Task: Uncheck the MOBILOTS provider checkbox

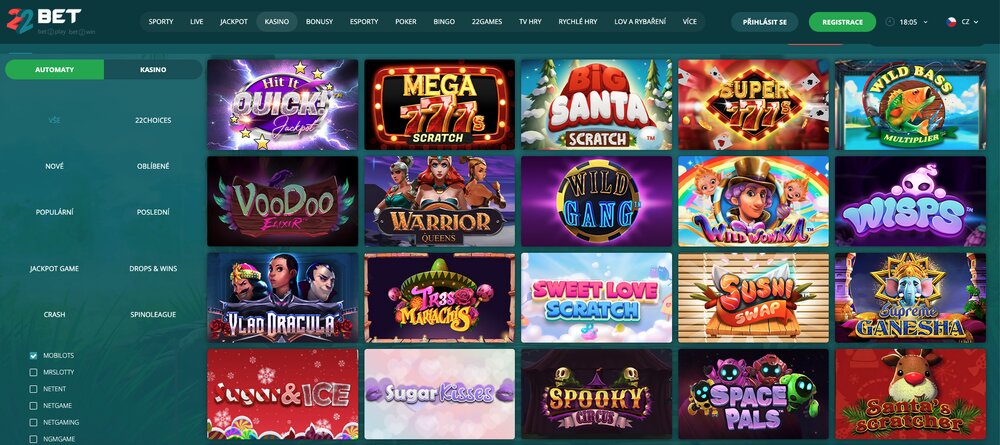Action: 34,355
